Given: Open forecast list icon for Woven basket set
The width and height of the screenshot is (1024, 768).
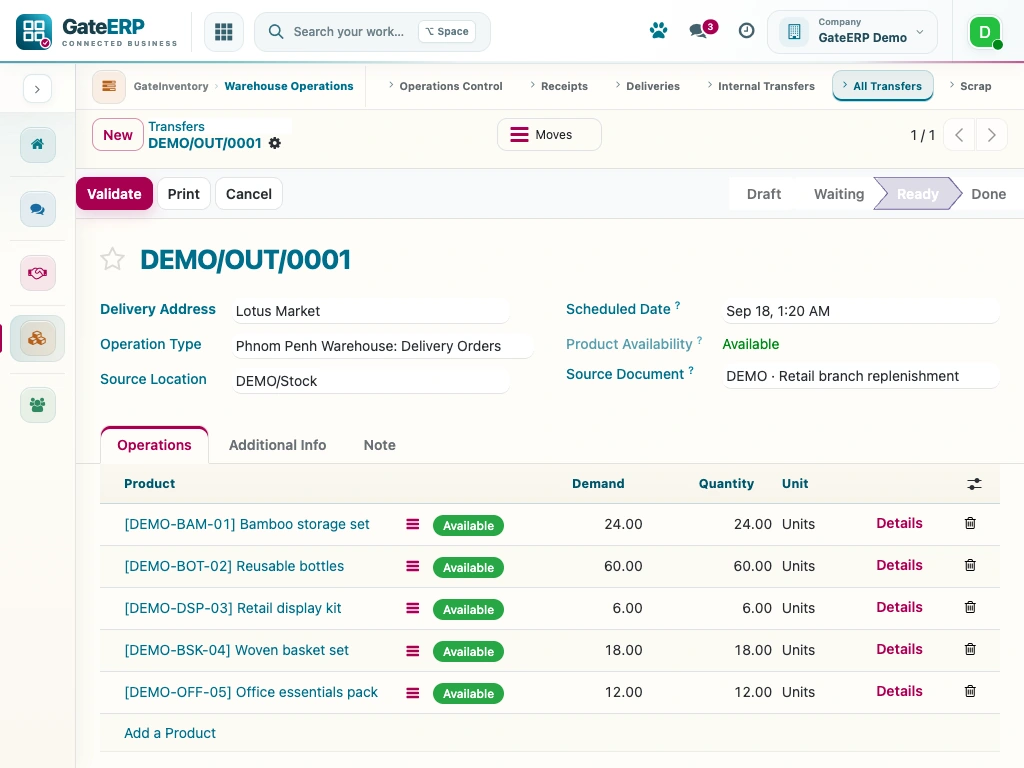Looking at the screenshot, I should pos(413,650).
